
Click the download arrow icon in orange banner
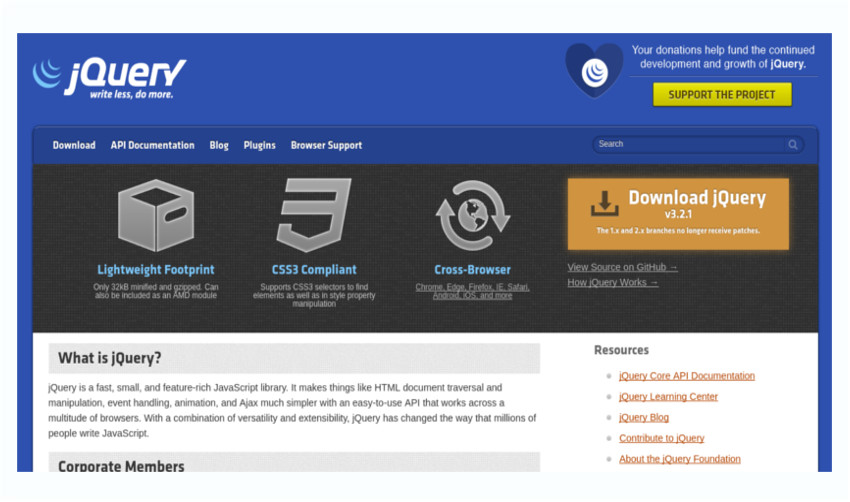pyautogui.click(x=604, y=203)
